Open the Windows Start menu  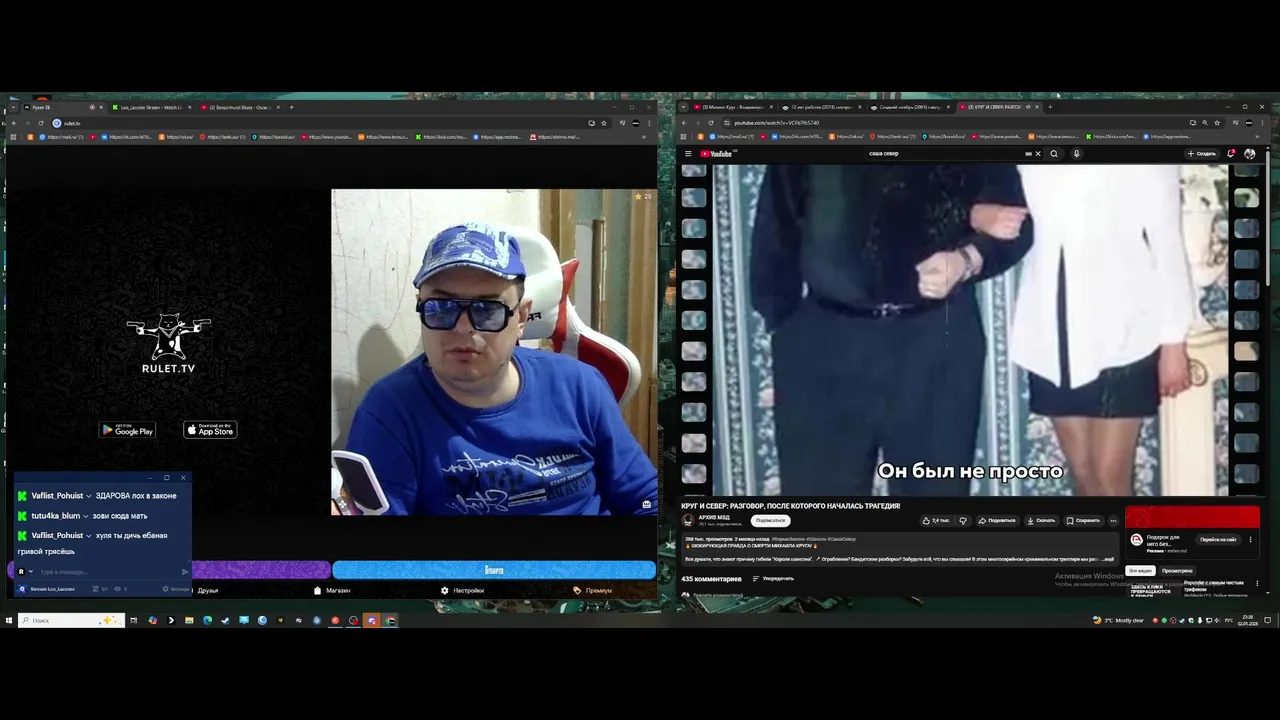pos(8,620)
